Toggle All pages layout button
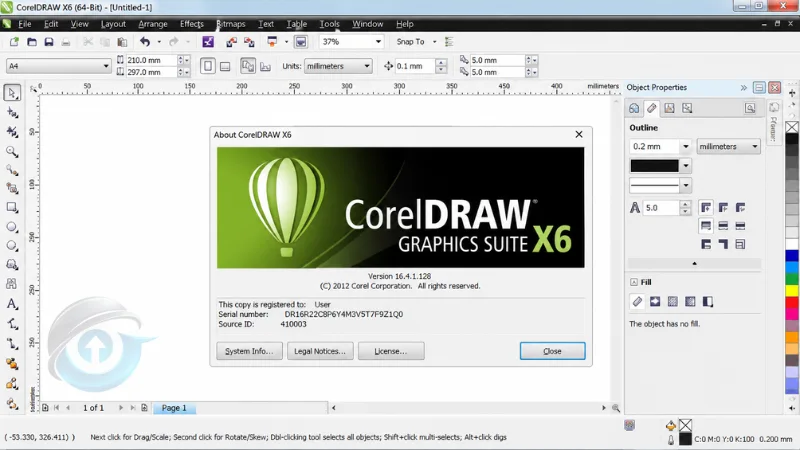Viewport: 800px width, 450px height. pos(248,66)
